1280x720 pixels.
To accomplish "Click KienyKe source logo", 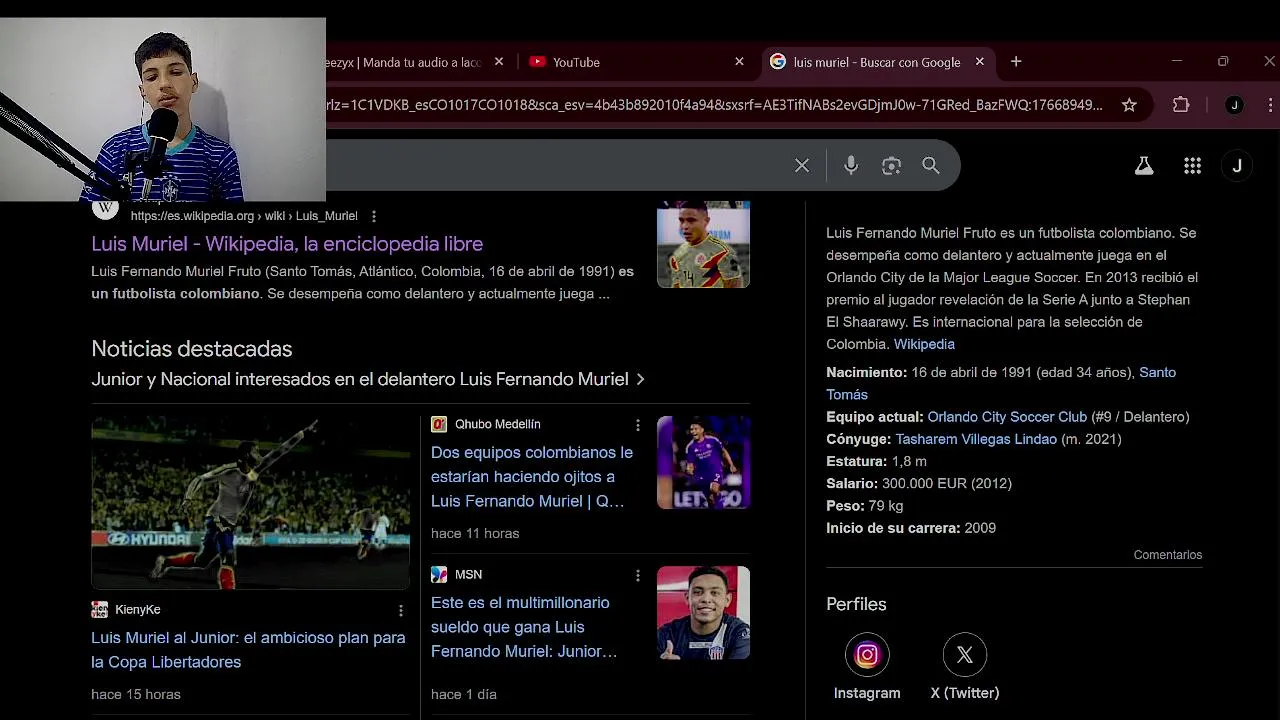I will coord(99,609).
